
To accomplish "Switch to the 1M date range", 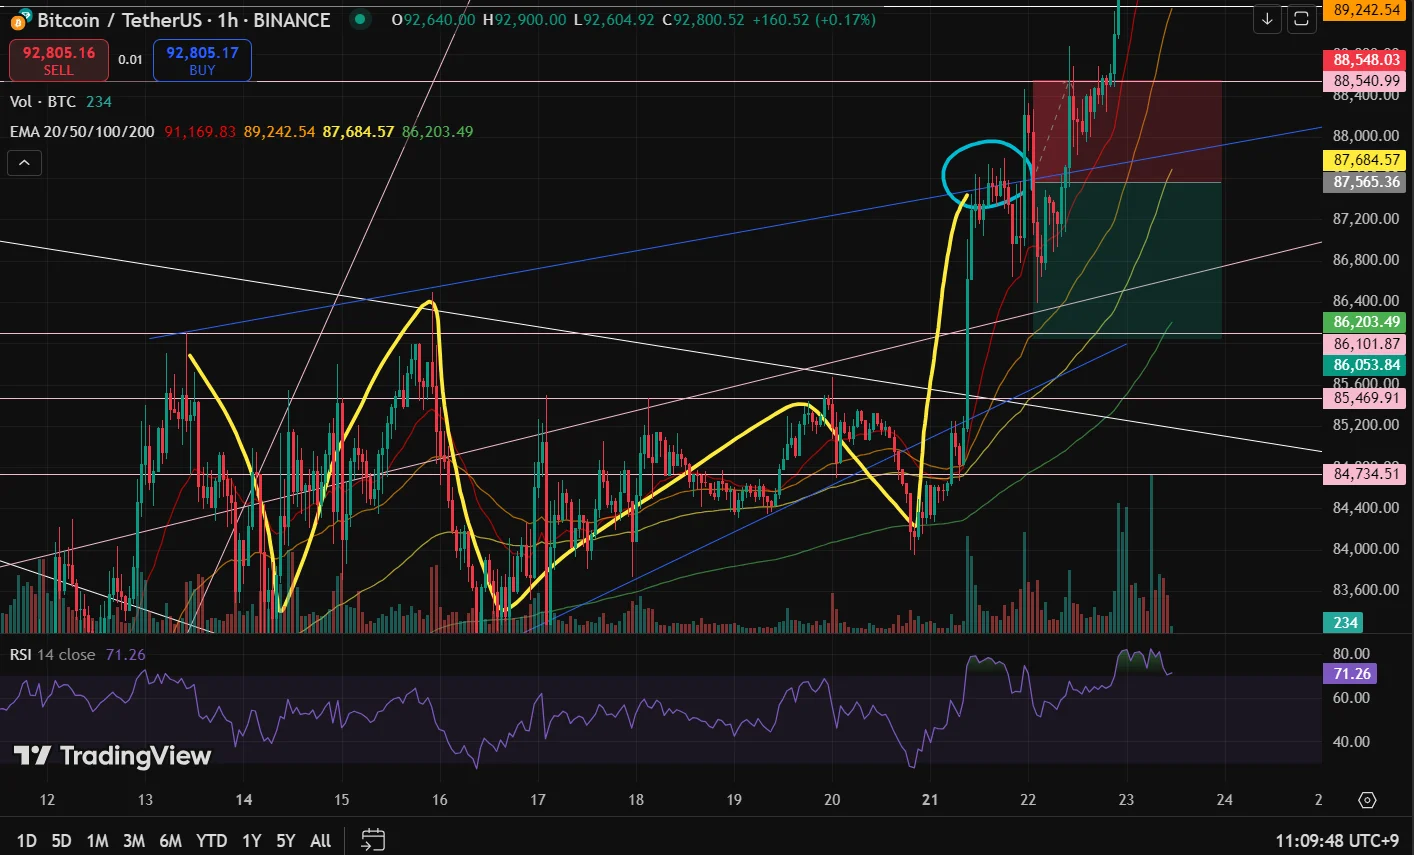I will coord(97,840).
